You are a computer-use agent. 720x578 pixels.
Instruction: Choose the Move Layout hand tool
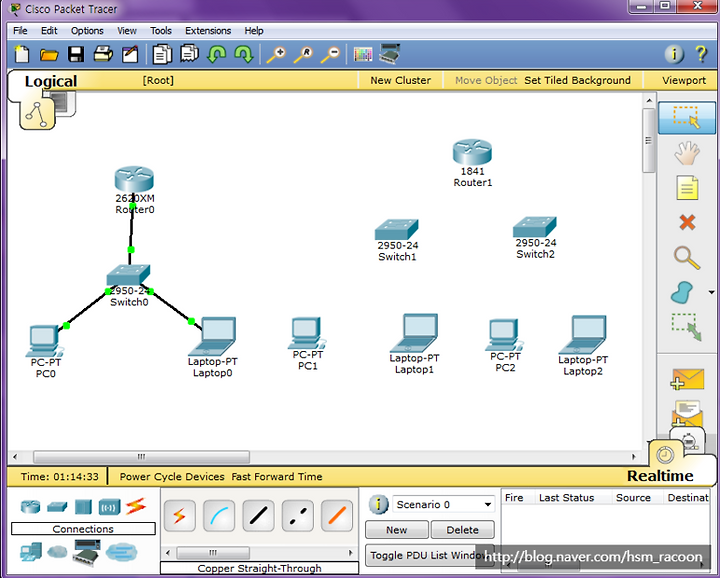687,153
